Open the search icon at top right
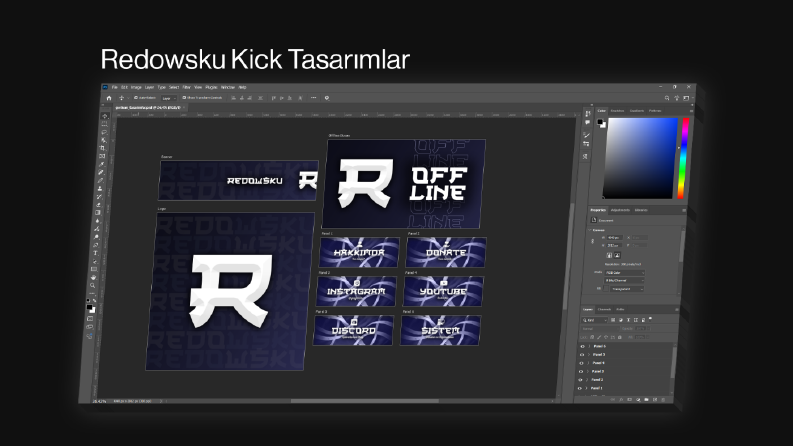This screenshot has width=793, height=446. (x=667, y=98)
